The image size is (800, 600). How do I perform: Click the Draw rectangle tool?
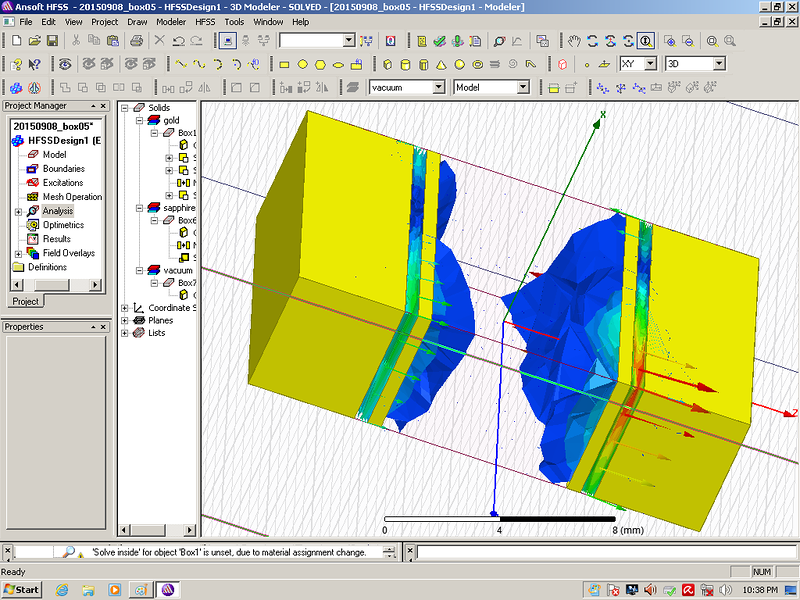click(284, 64)
